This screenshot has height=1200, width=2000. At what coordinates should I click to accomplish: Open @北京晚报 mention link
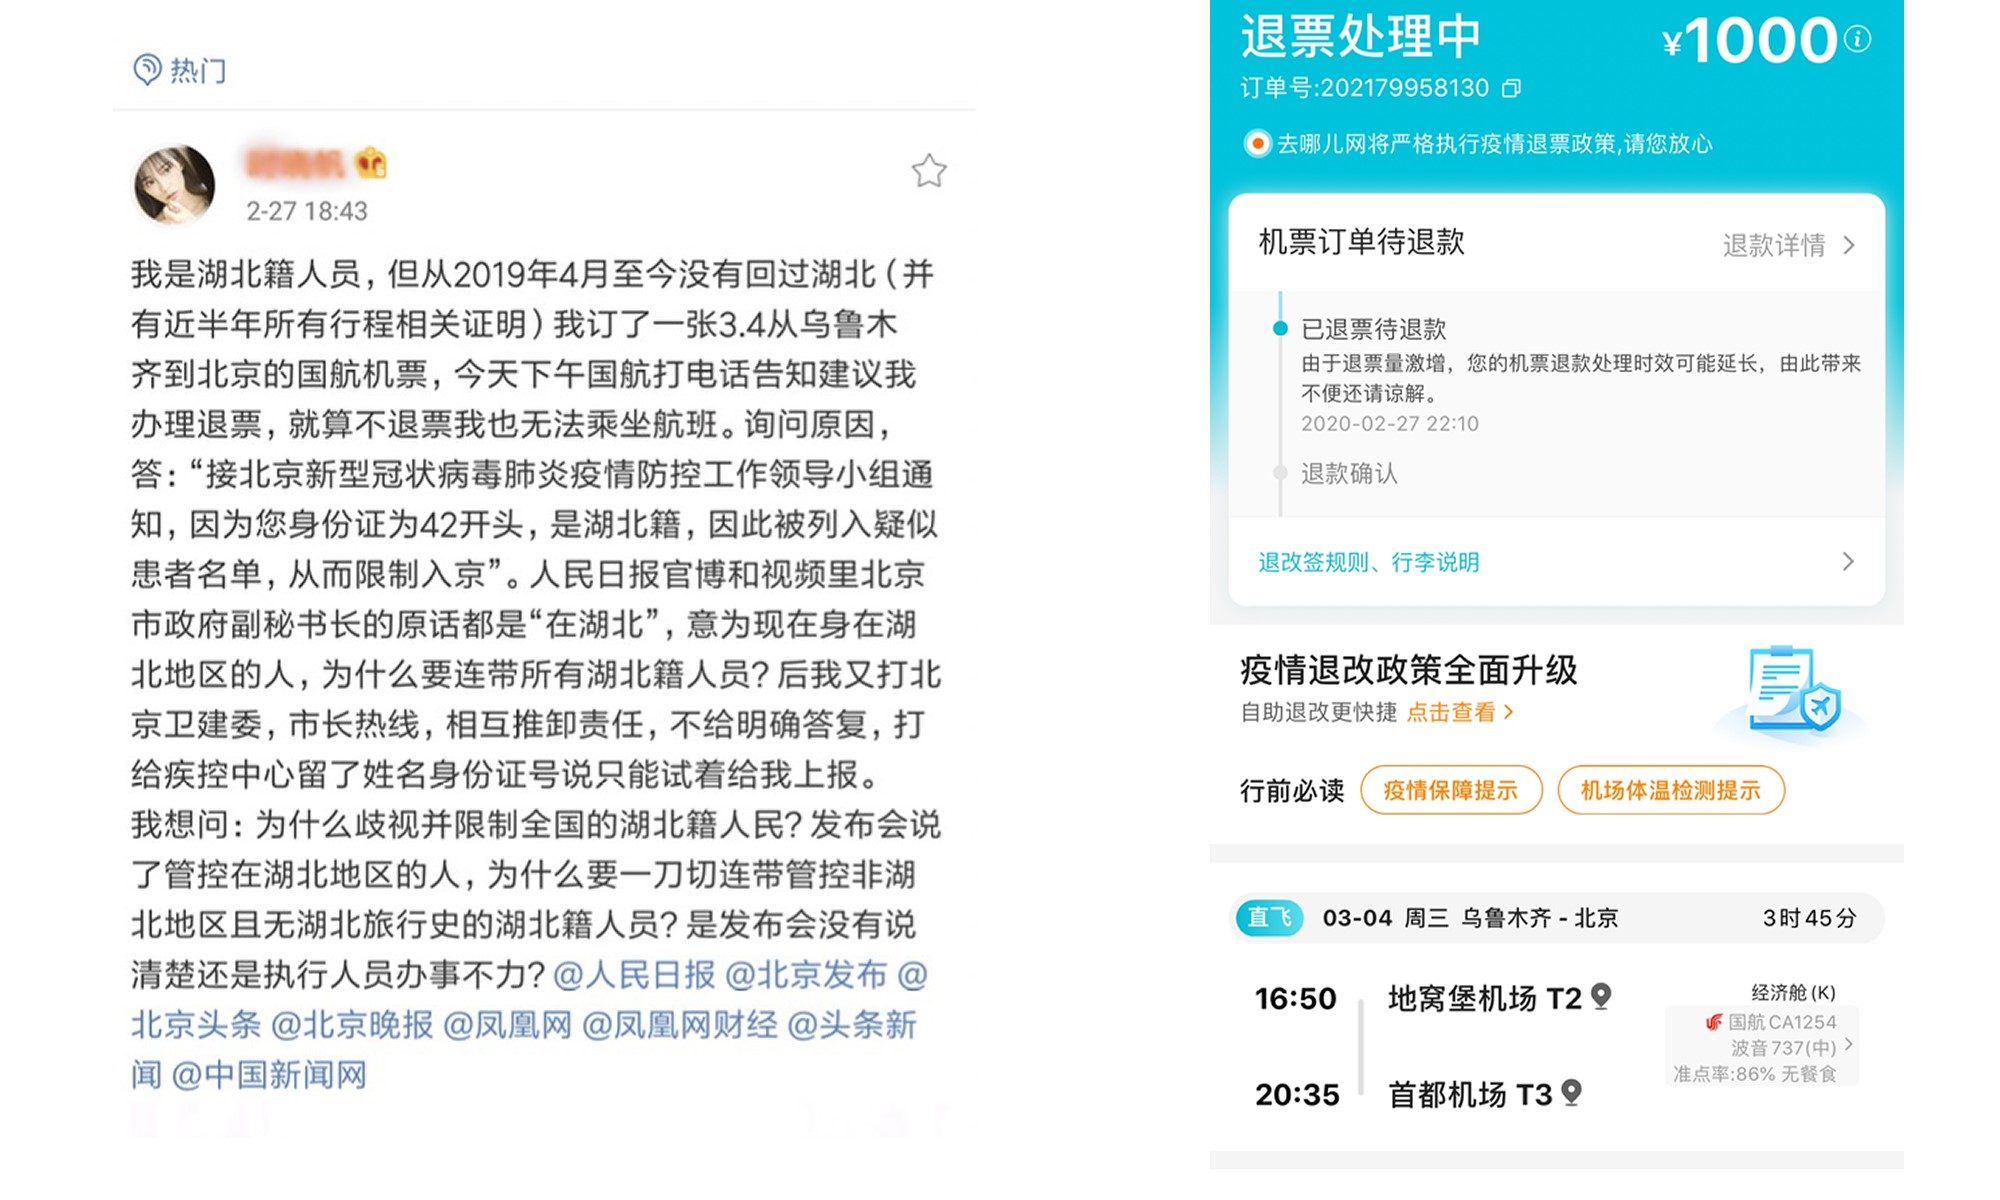click(352, 1024)
